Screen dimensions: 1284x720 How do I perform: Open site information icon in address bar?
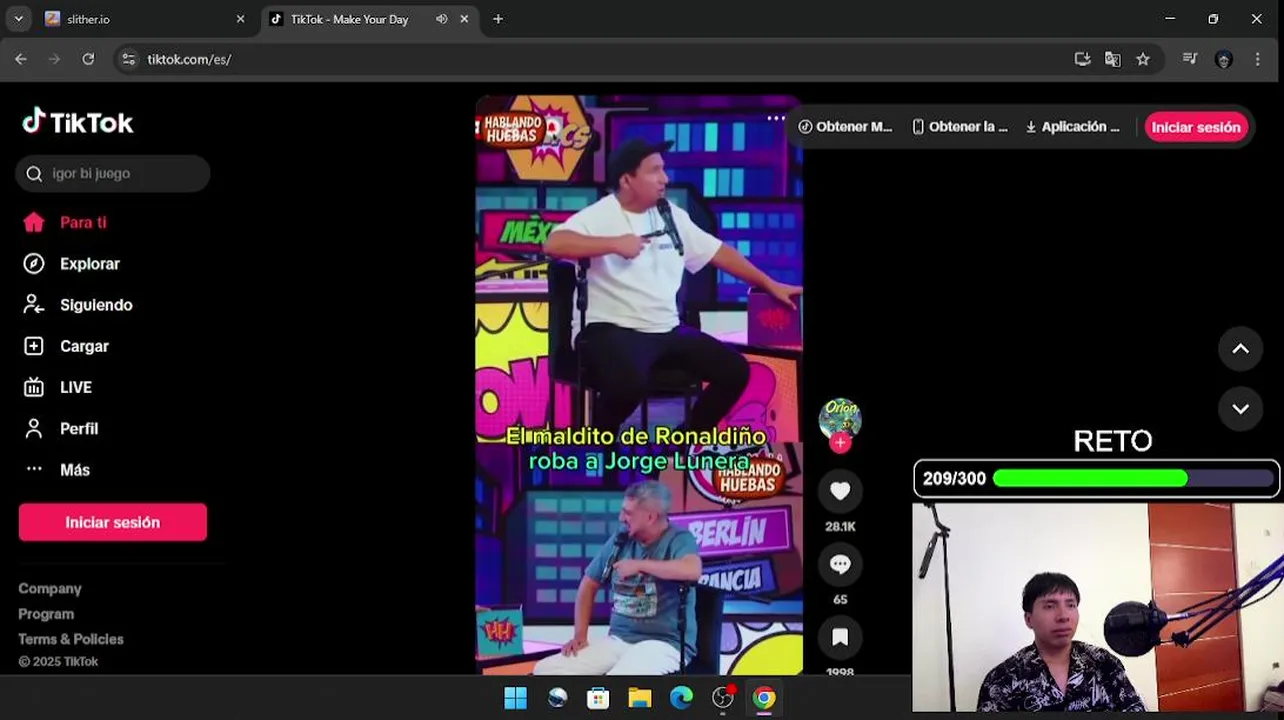pos(128,59)
